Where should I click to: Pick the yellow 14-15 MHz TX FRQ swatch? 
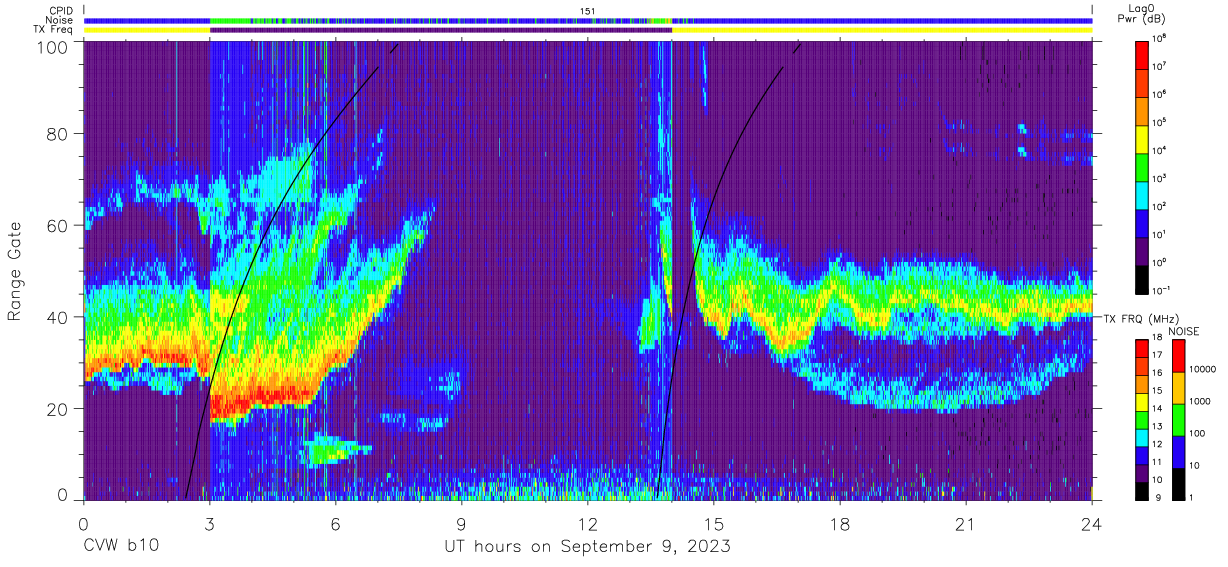1143,400
